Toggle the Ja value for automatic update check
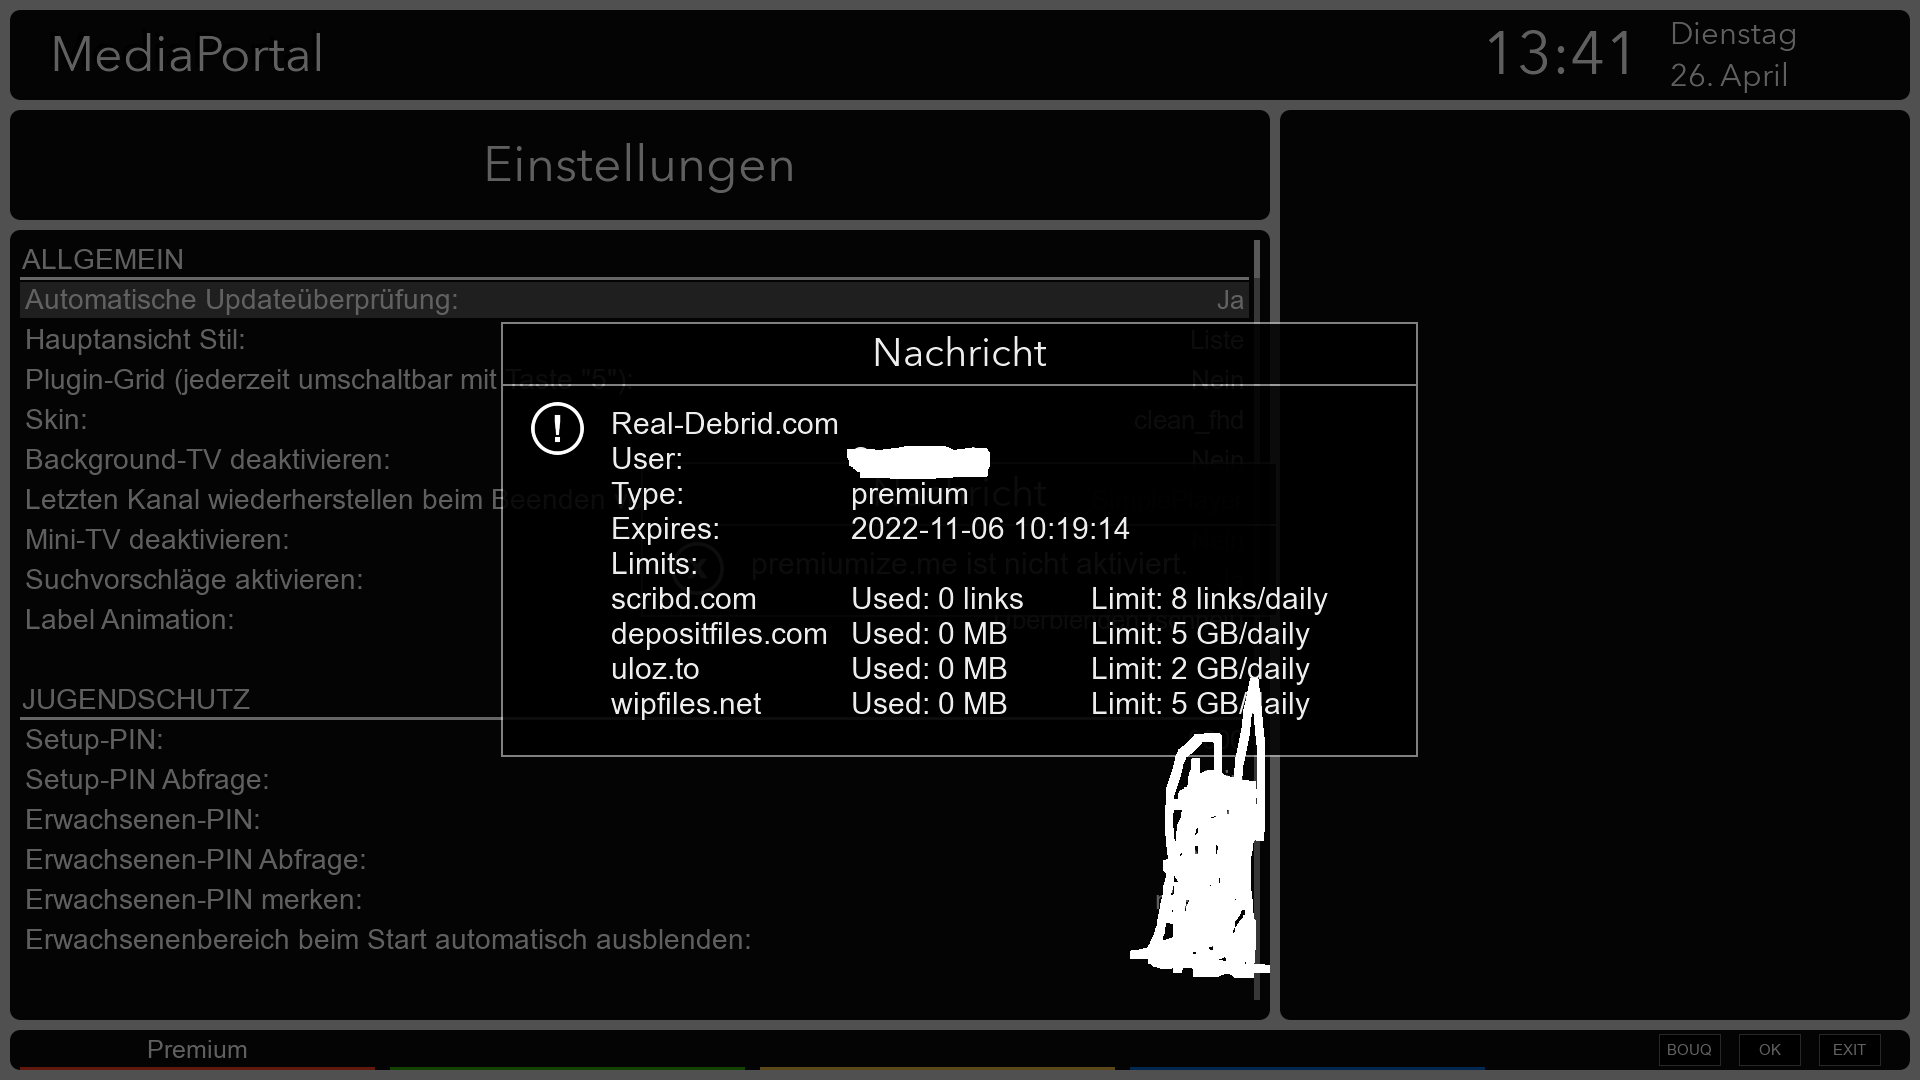 1230,300
